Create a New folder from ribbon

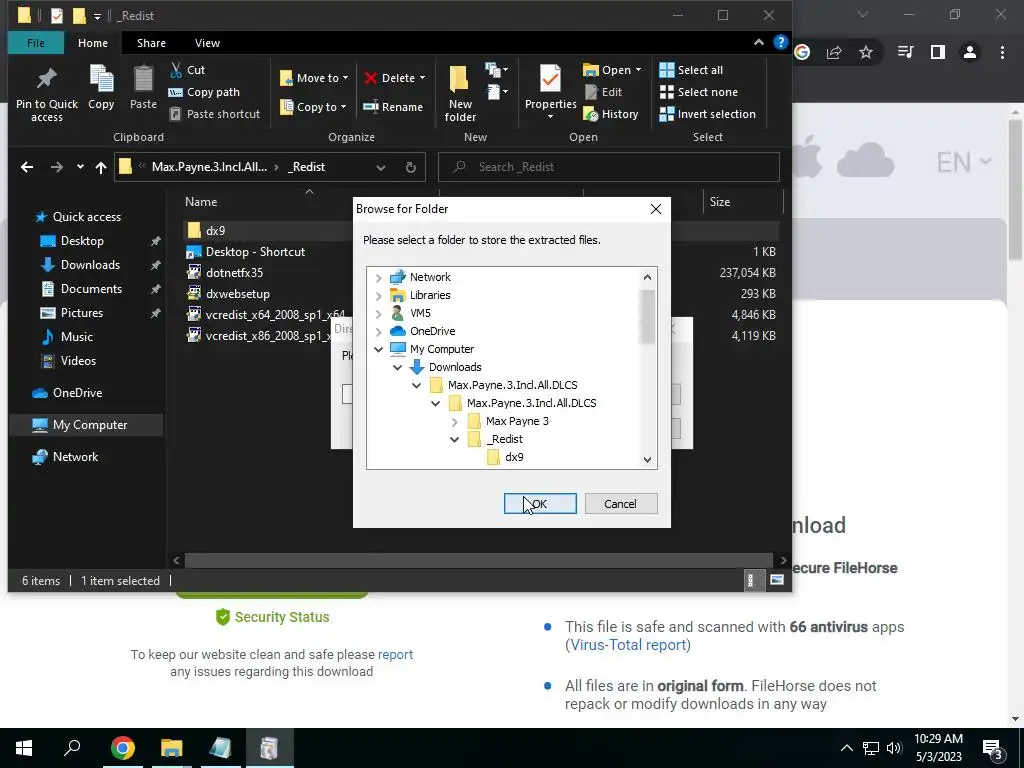pyautogui.click(x=460, y=93)
